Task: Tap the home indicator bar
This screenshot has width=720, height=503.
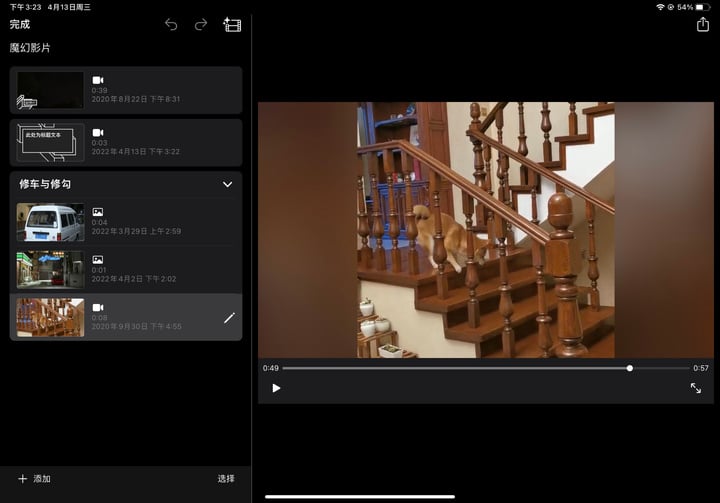Action: [360, 497]
